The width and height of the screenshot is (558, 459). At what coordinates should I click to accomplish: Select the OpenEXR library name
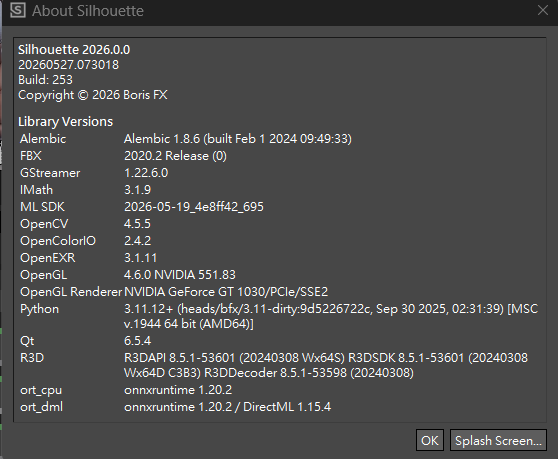tap(48, 258)
